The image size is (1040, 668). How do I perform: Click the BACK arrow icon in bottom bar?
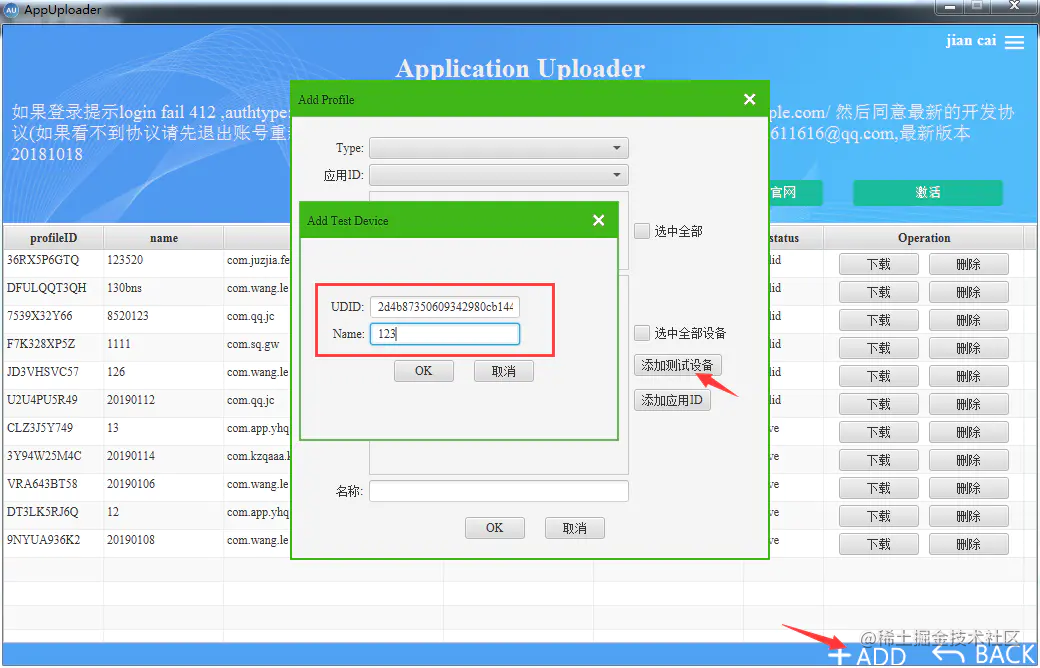(948, 658)
